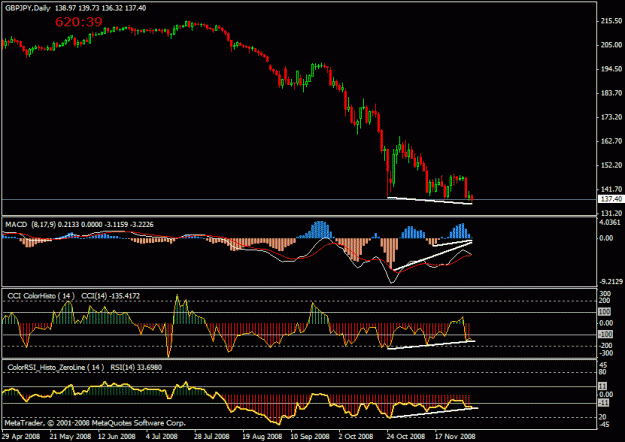Select the white divergence trendline on the CCI
Screen dimensions: 625x442
click(431, 345)
